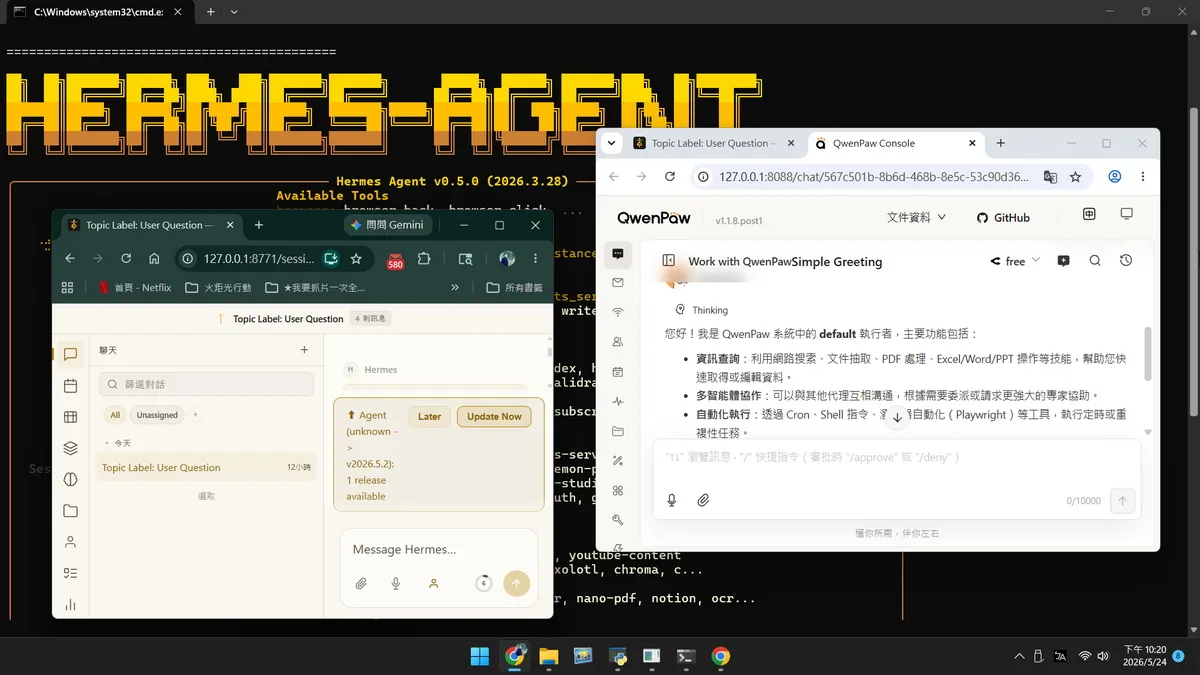This screenshot has width=1200, height=675.
Task: Open the free model dropdown in QwenPaw
Action: point(1015,261)
